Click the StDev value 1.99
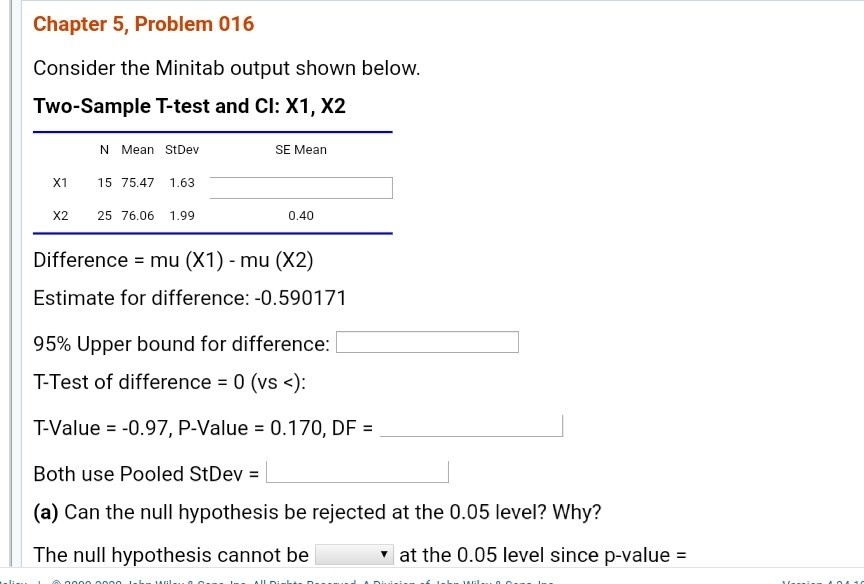 point(181,215)
